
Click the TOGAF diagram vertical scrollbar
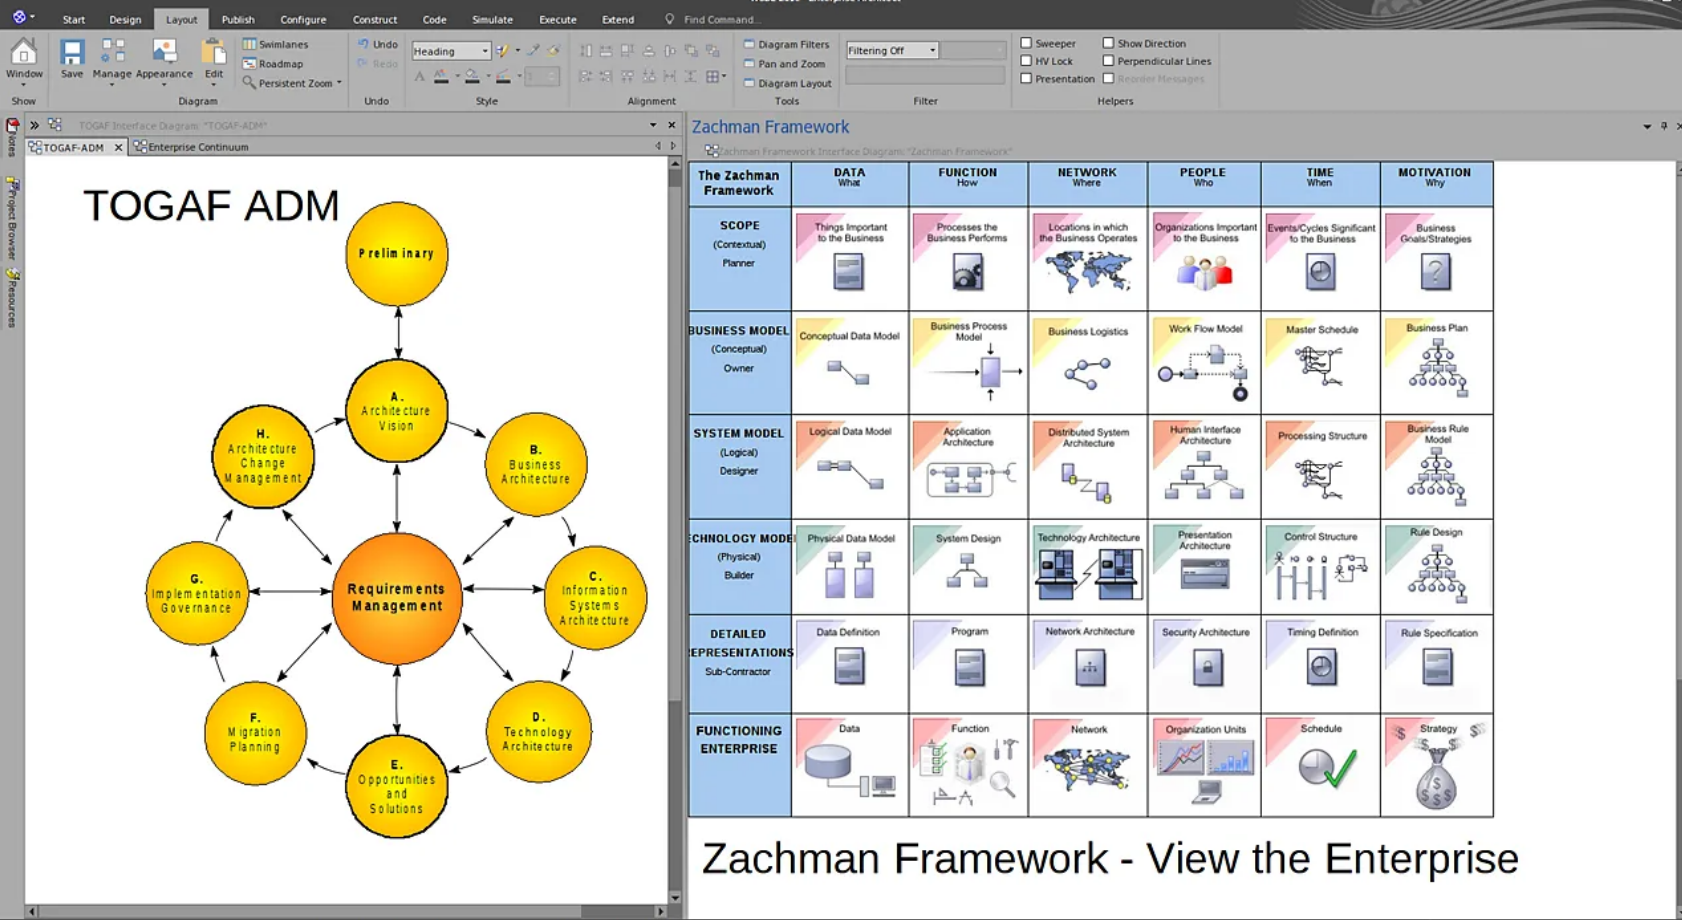click(675, 530)
